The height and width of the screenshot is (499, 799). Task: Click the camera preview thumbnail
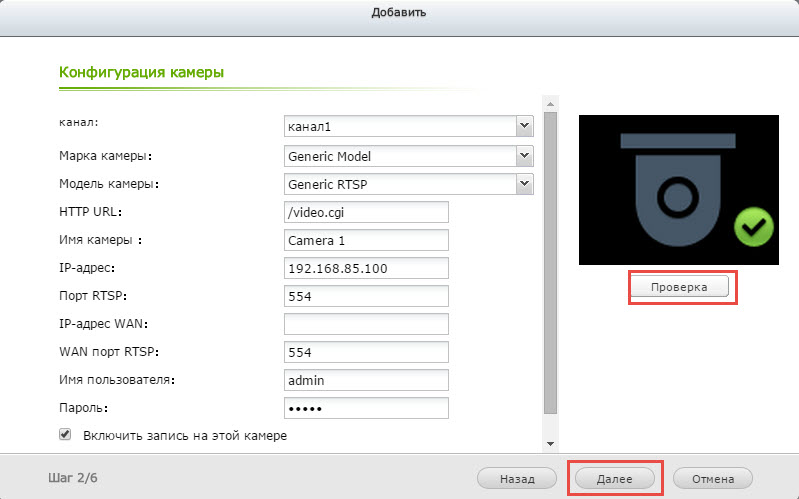(679, 190)
